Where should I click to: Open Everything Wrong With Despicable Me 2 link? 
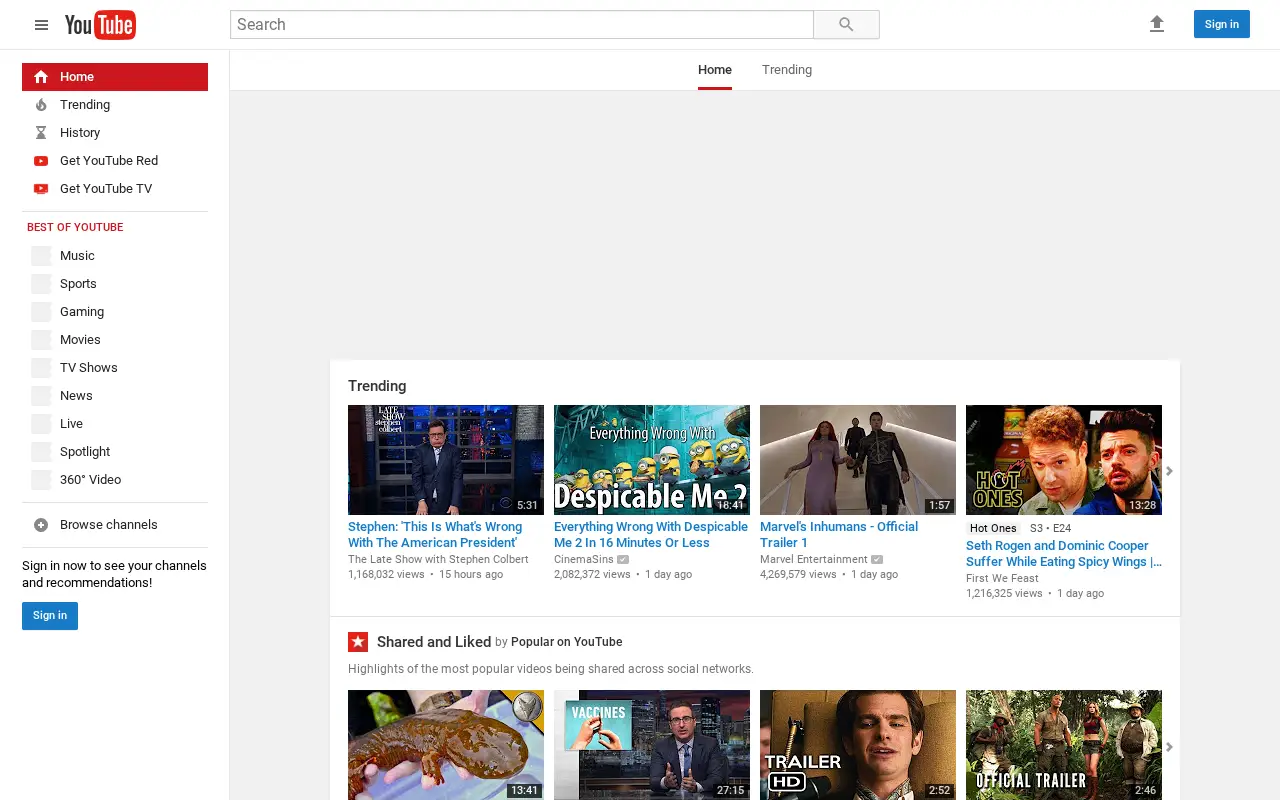pos(651,535)
